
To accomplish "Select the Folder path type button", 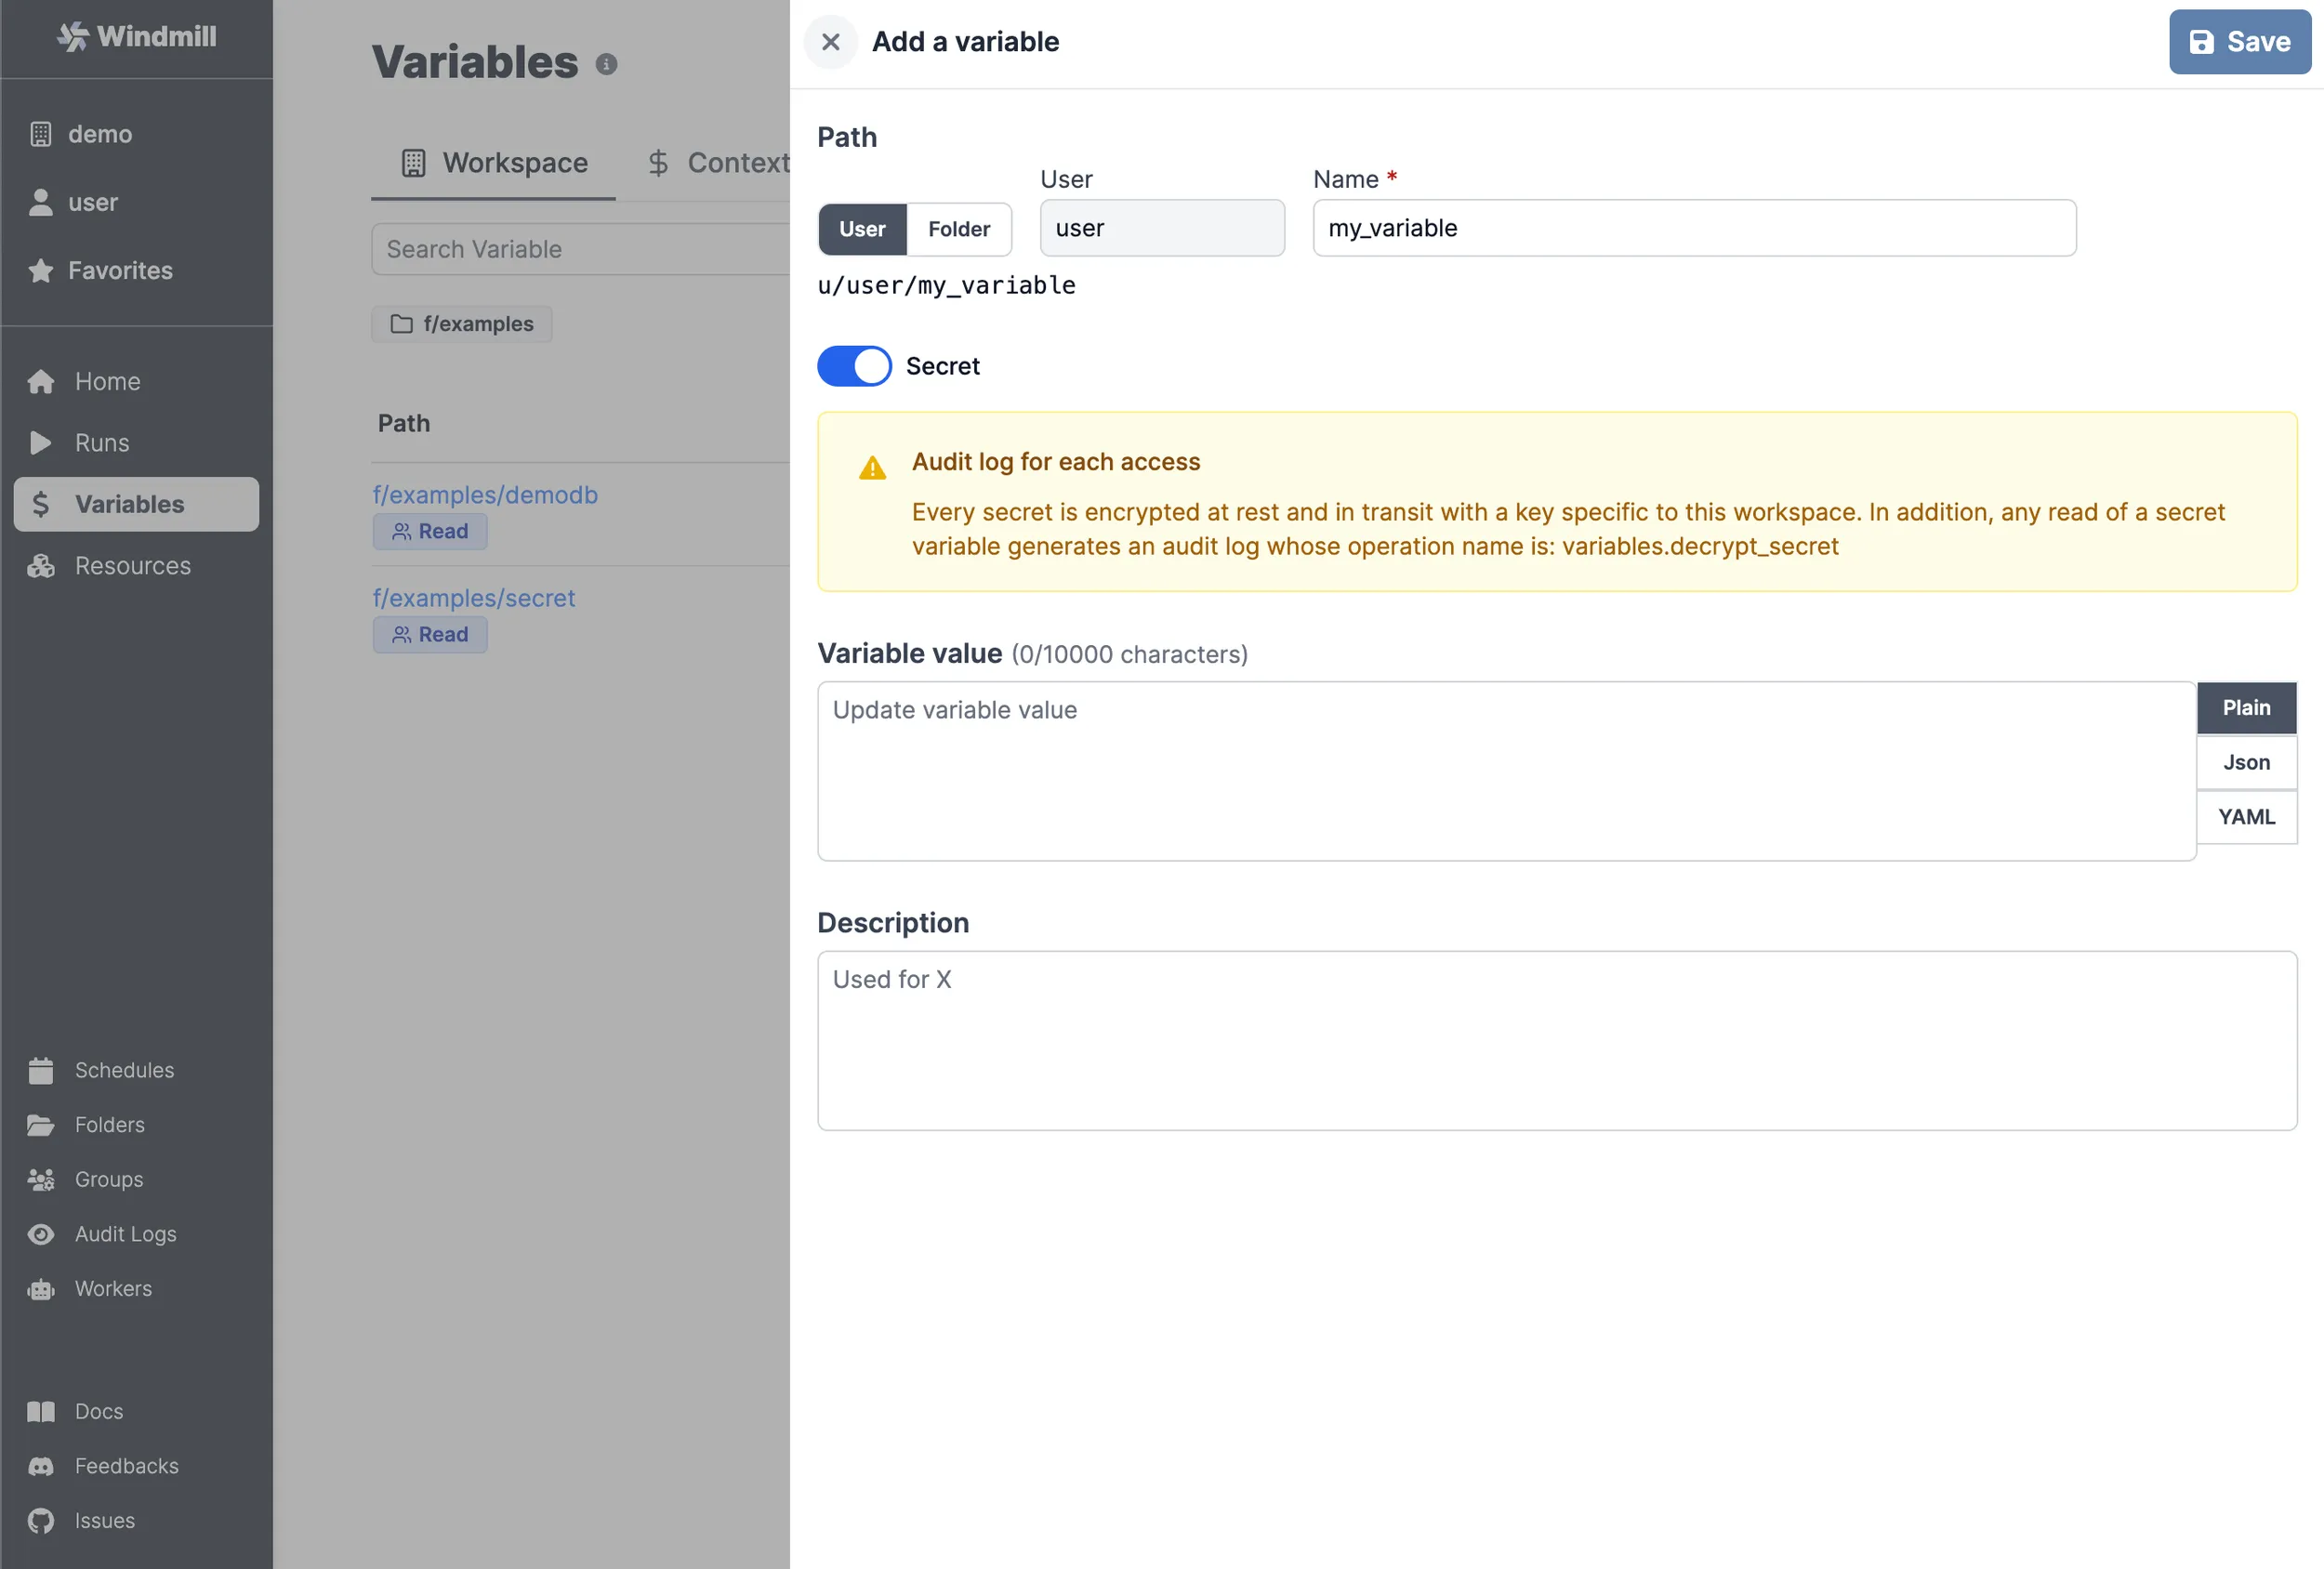I will tap(958, 228).
